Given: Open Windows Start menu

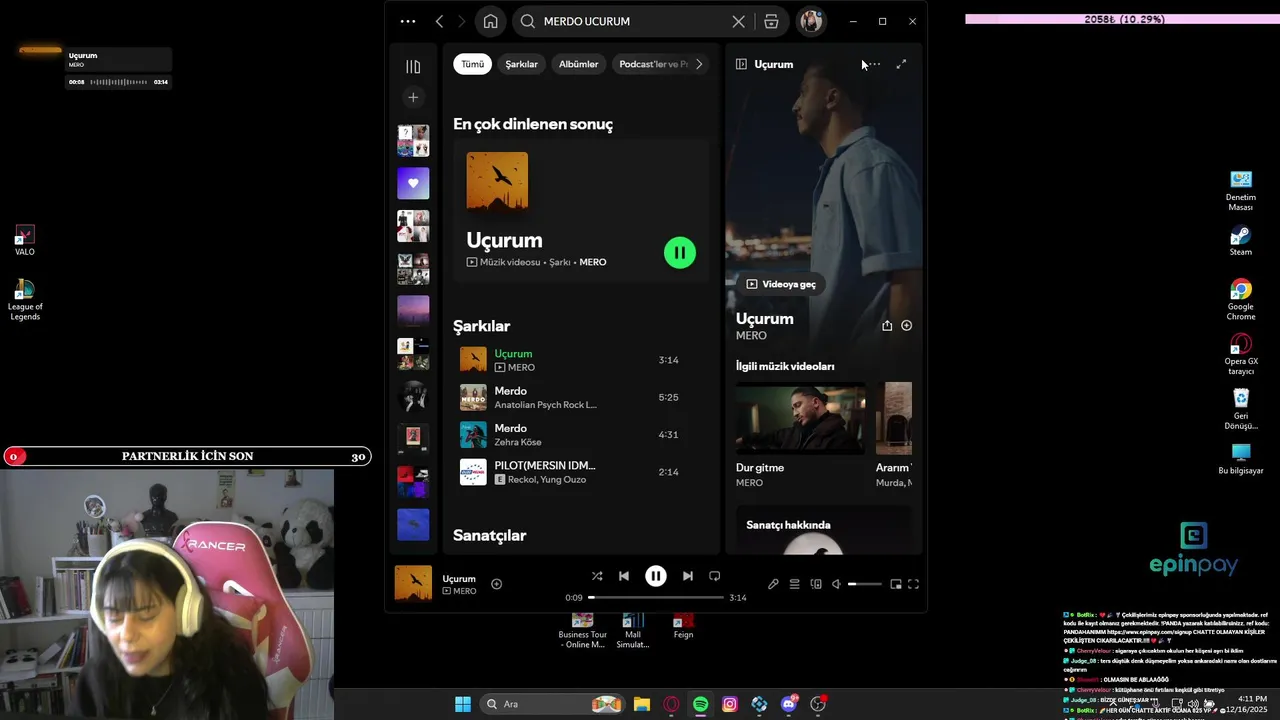Looking at the screenshot, I should point(463,704).
